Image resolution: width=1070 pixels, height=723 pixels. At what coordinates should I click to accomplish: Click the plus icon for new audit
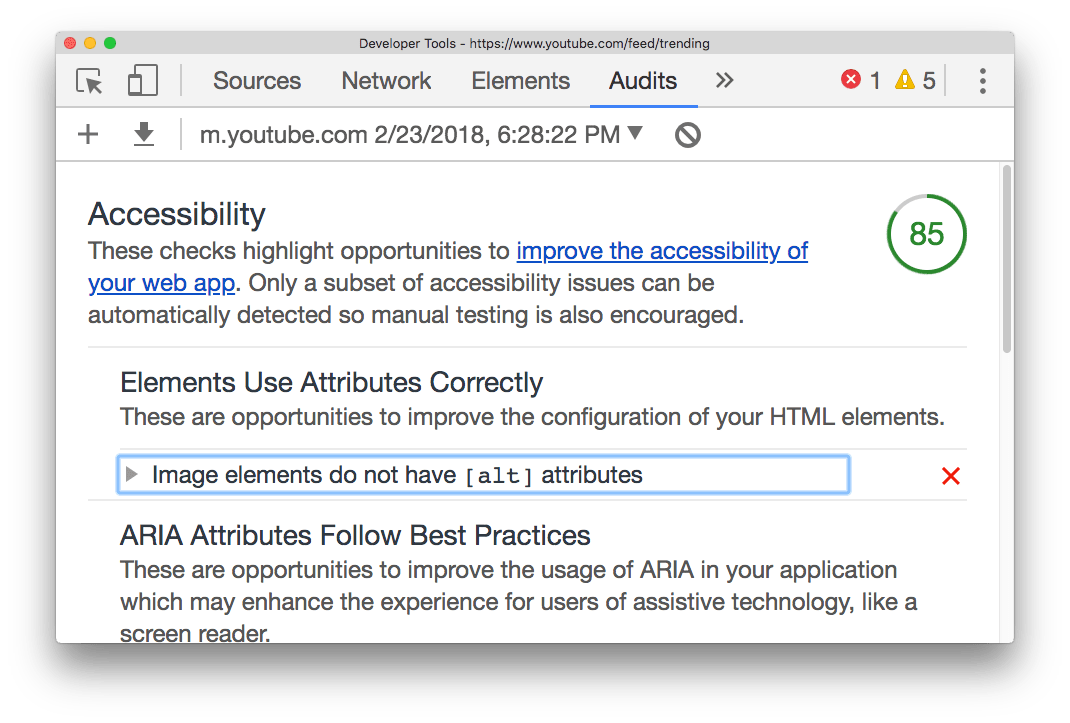tap(88, 134)
